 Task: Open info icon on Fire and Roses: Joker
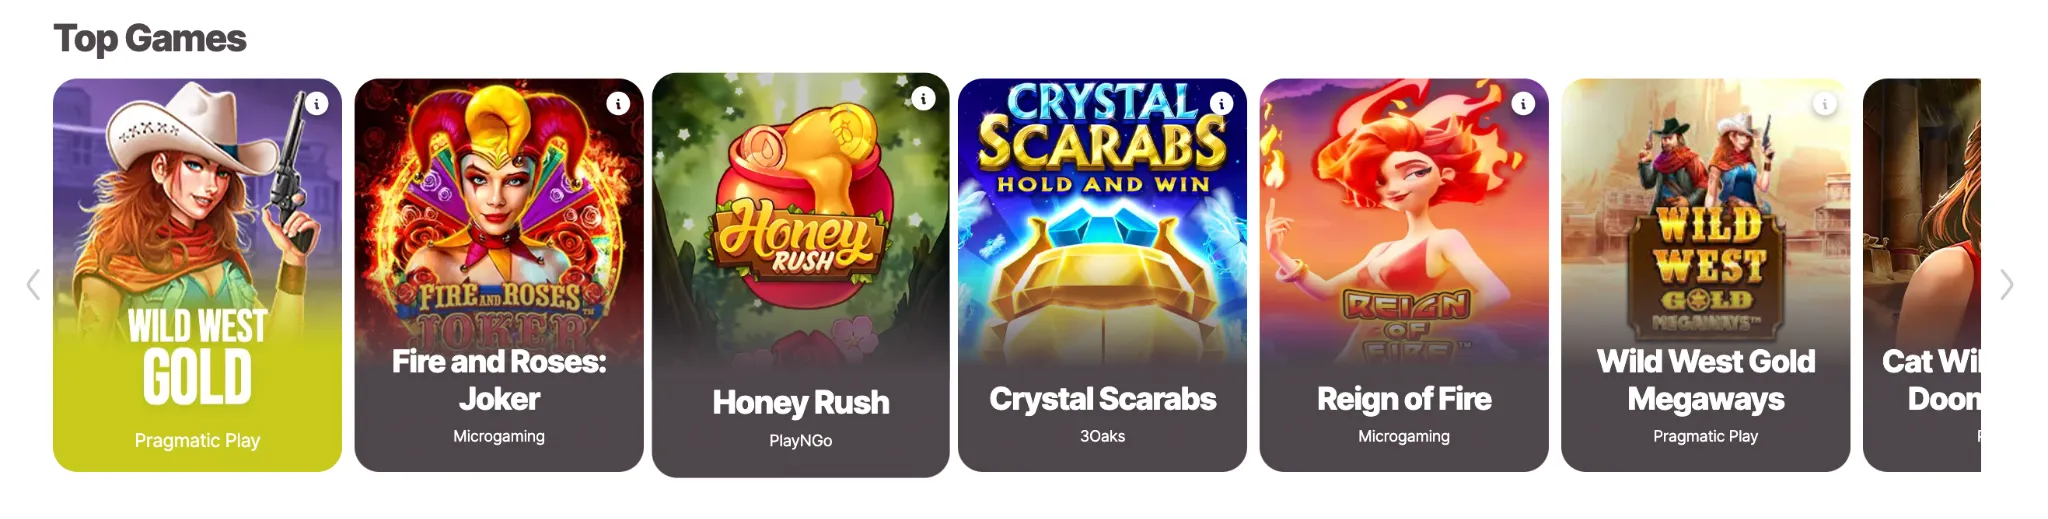[x=618, y=103]
